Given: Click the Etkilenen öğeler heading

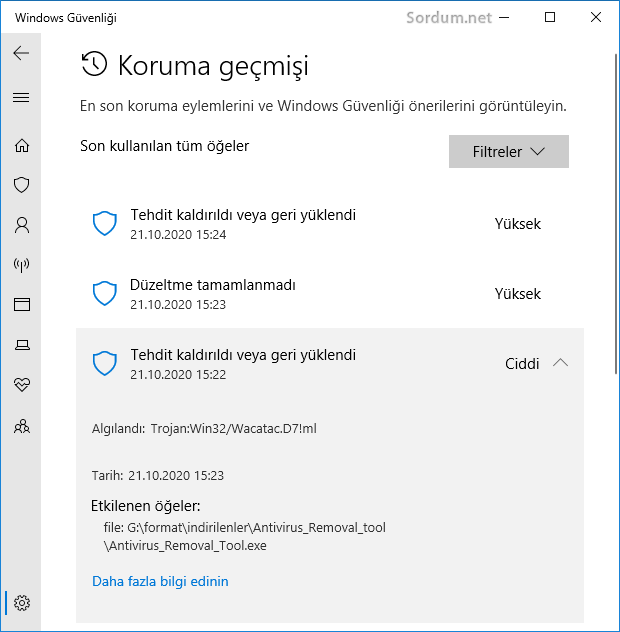Looking at the screenshot, I should coord(146,506).
